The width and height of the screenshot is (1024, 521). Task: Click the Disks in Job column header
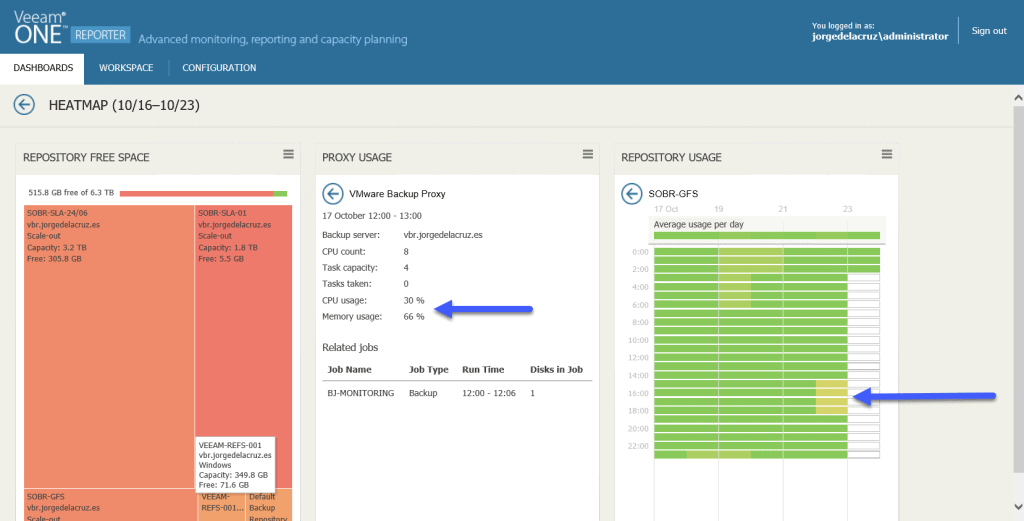coord(556,370)
